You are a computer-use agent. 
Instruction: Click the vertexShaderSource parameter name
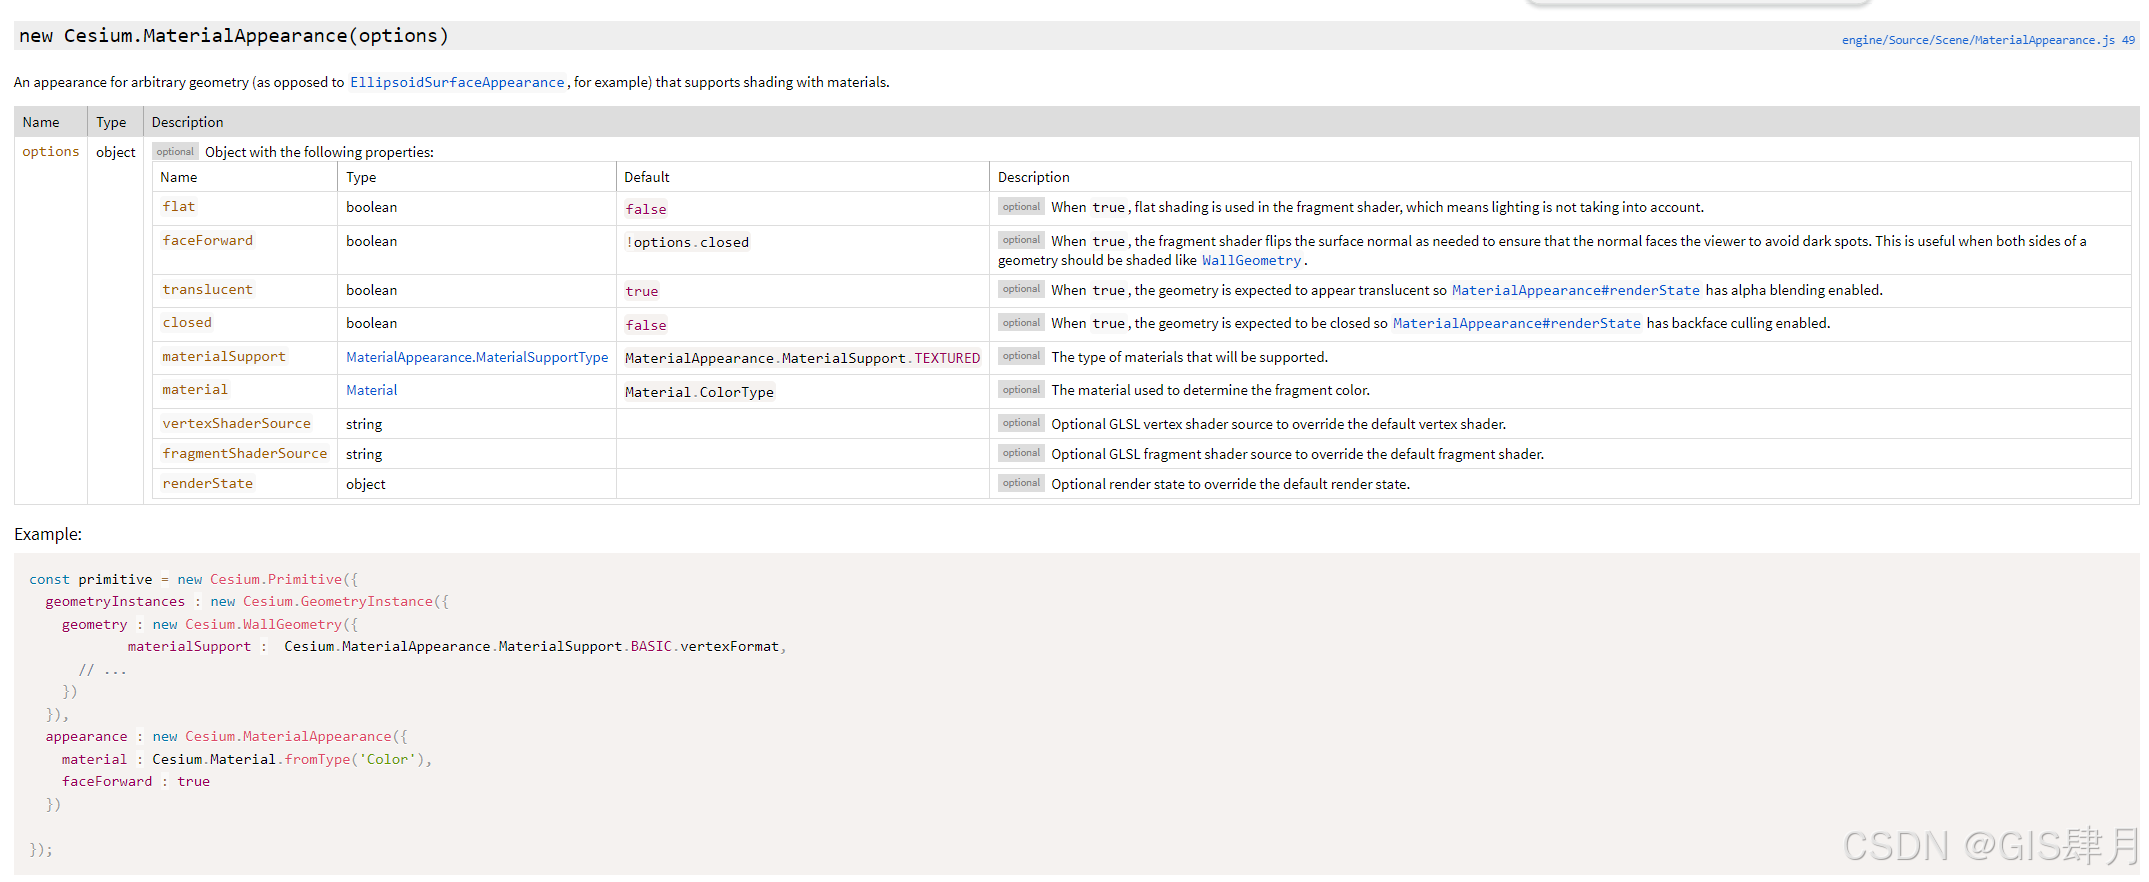point(237,424)
